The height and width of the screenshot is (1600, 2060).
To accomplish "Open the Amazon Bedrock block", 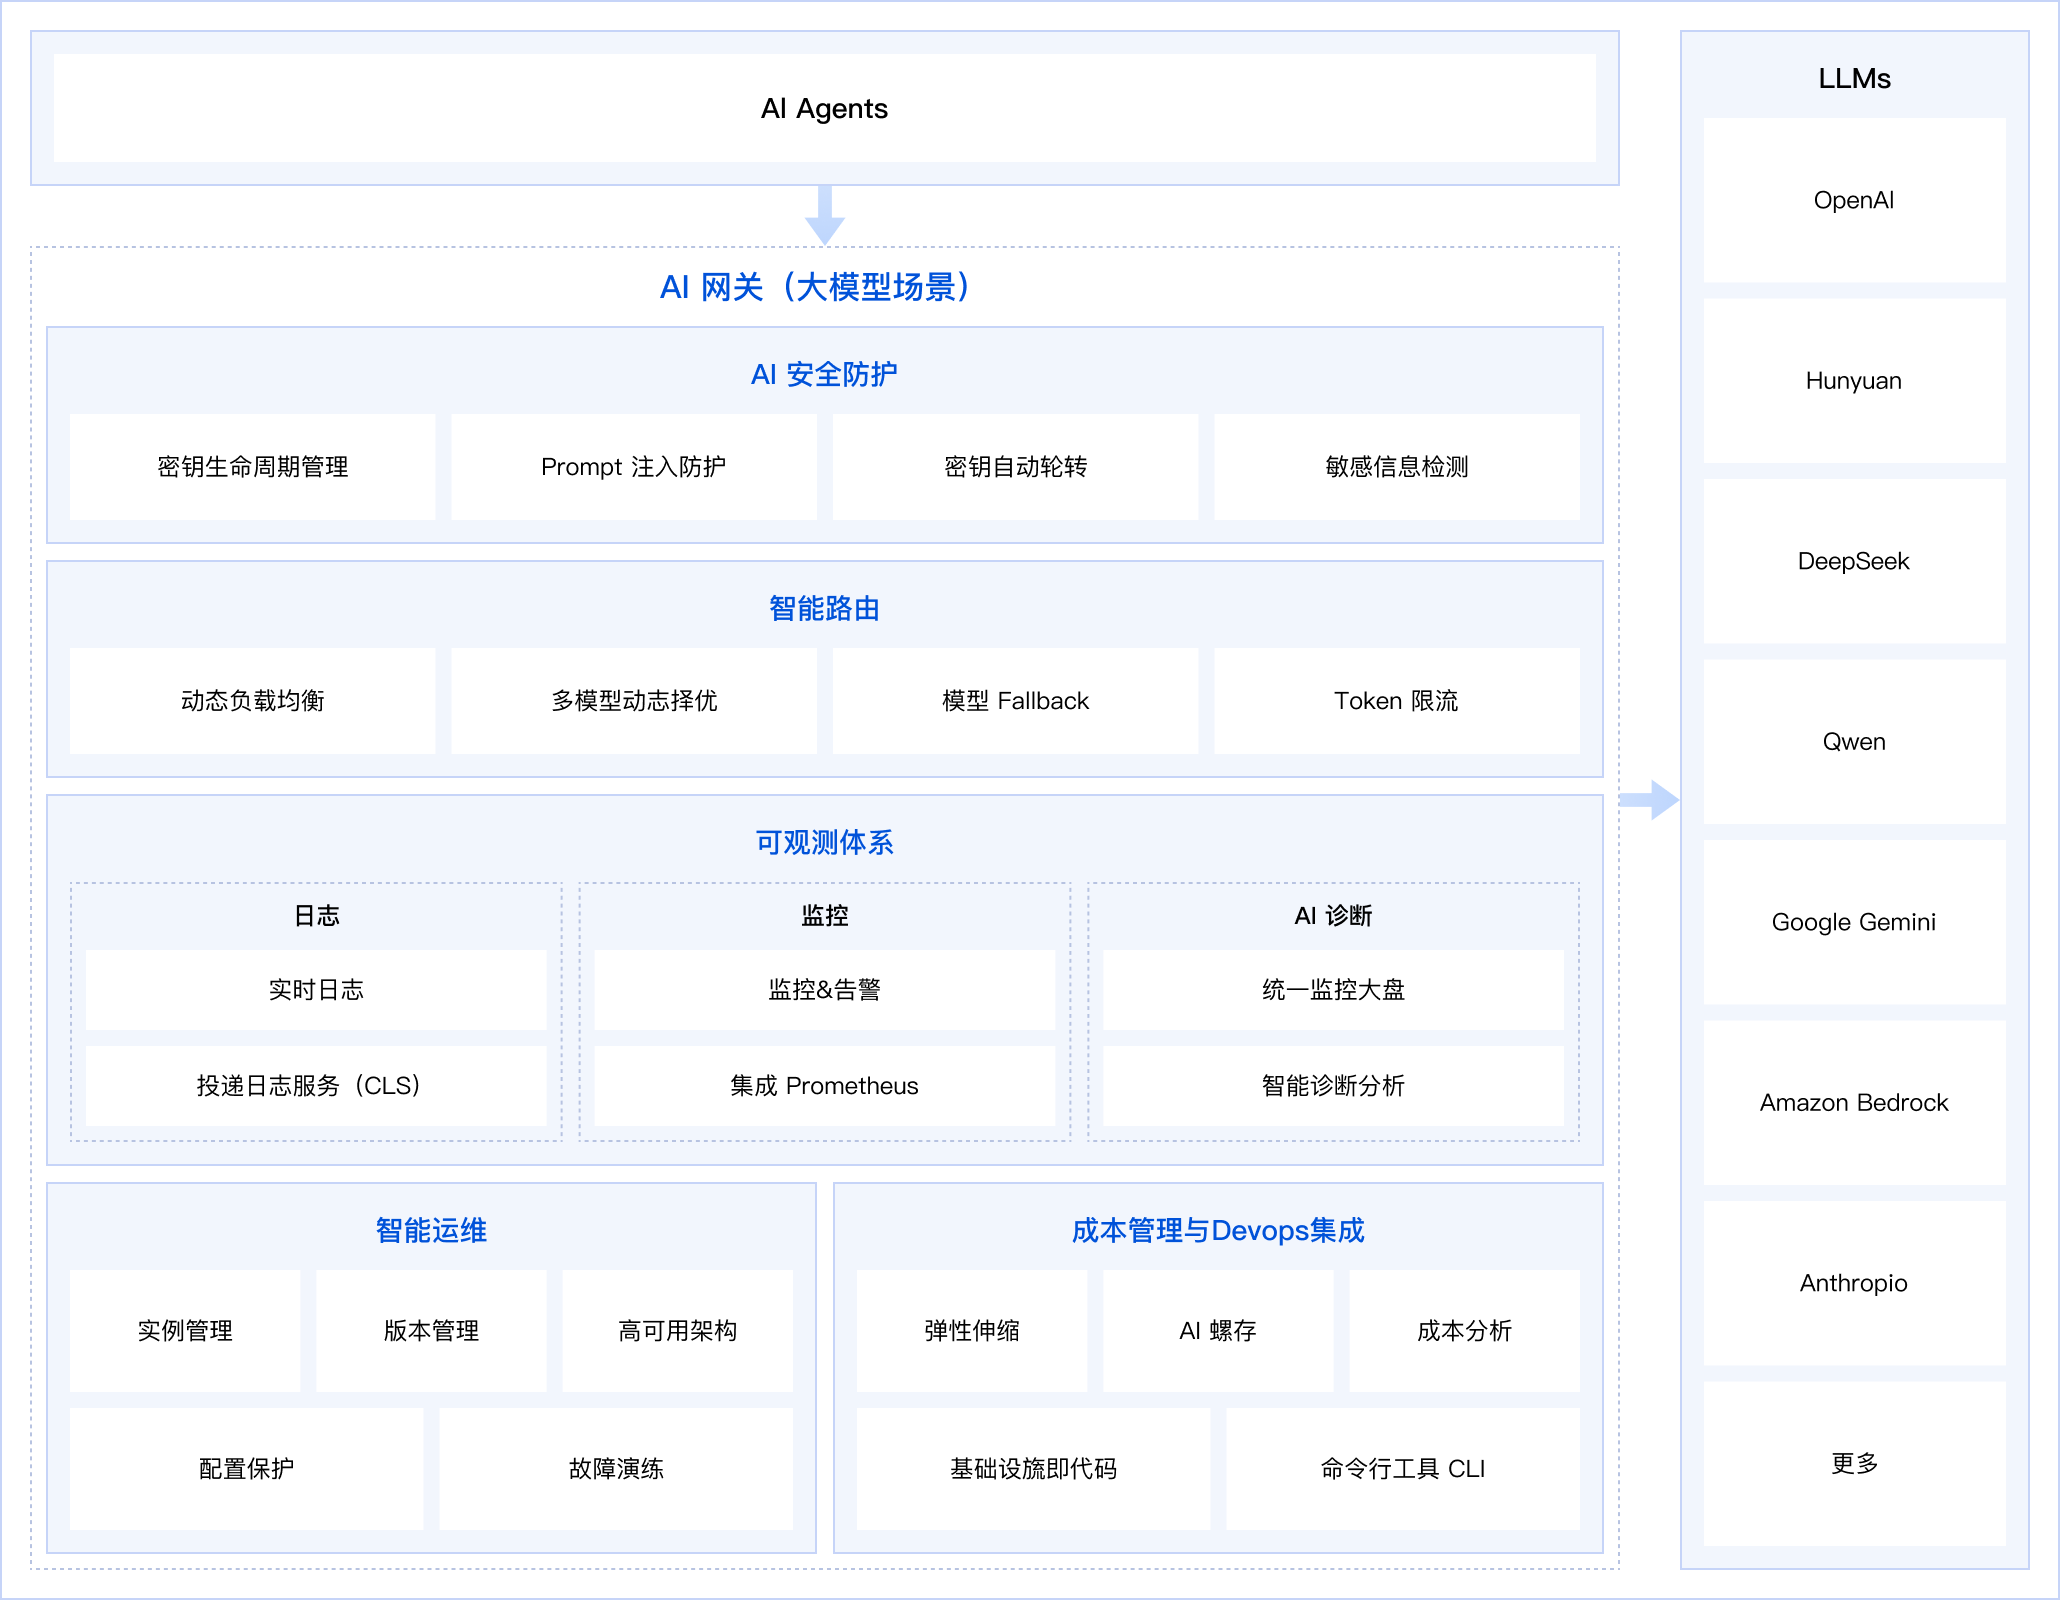I will [x=1853, y=1102].
